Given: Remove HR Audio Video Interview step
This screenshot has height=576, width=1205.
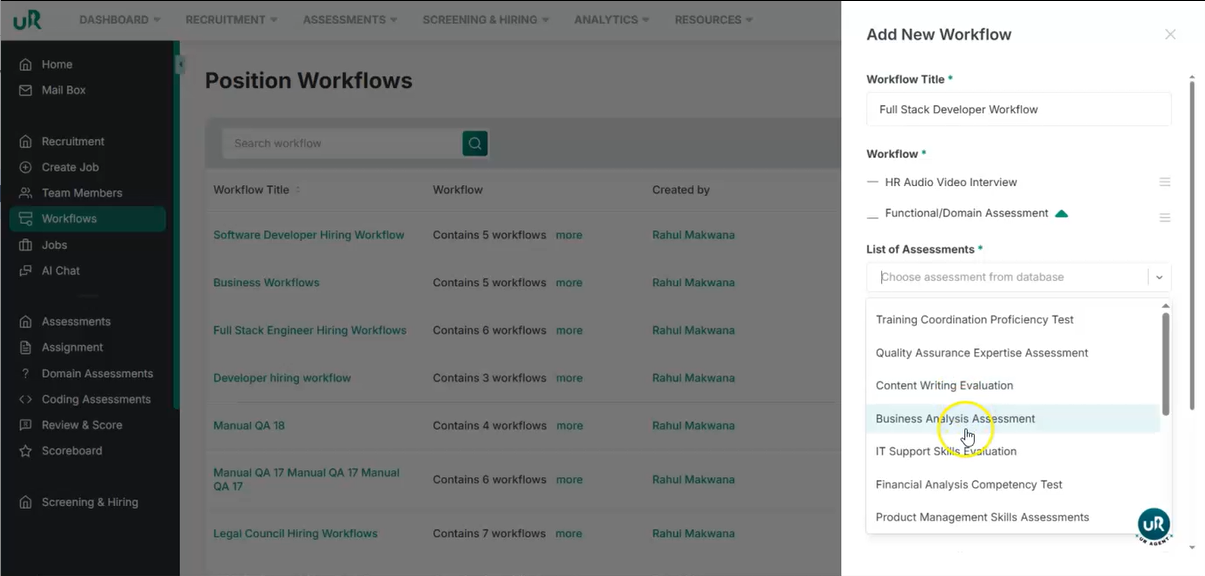Looking at the screenshot, I should [x=873, y=182].
